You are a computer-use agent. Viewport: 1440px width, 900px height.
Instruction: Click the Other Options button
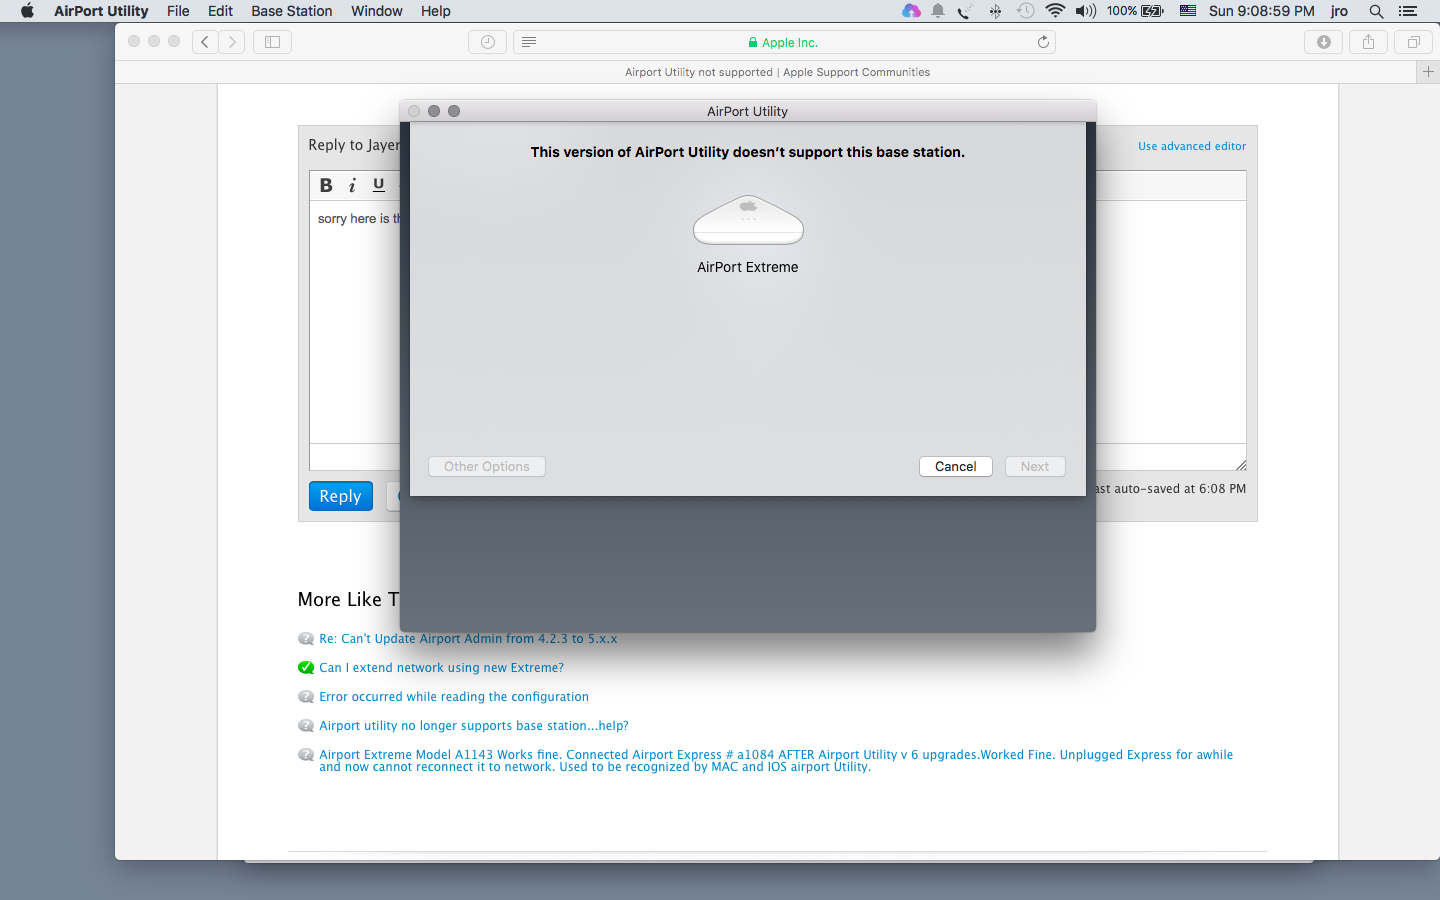pyautogui.click(x=487, y=466)
